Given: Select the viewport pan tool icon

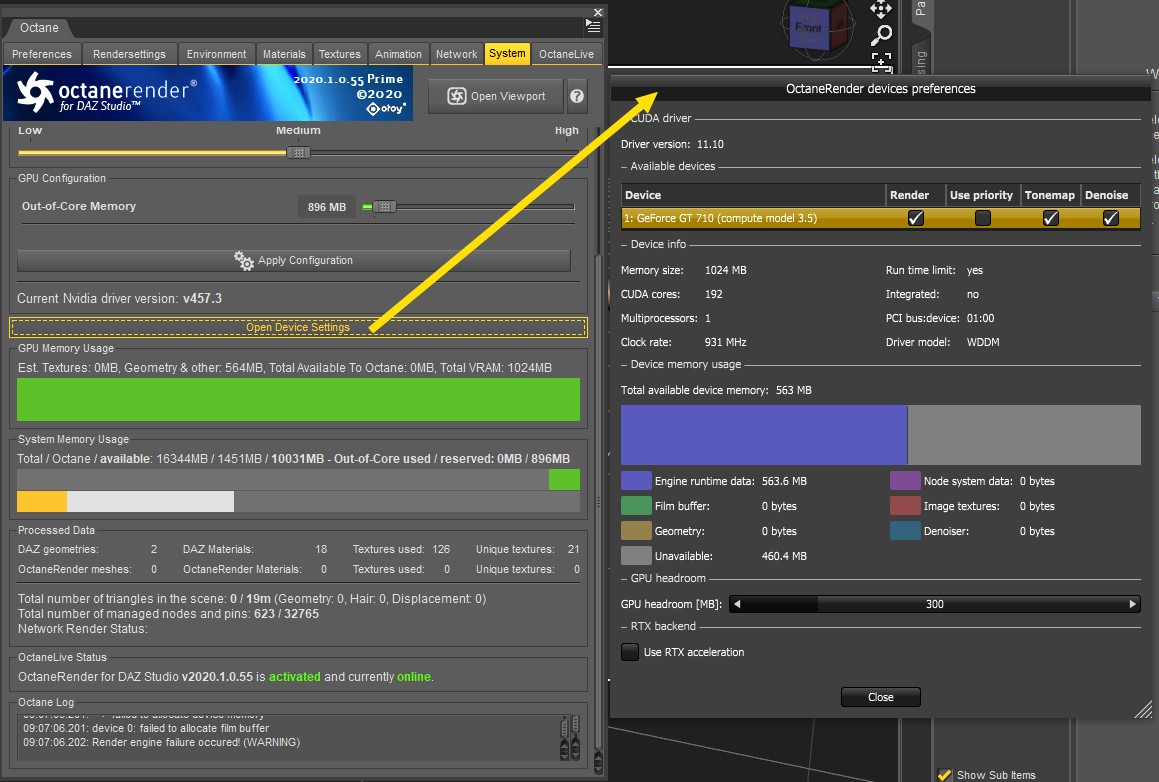Looking at the screenshot, I should 881,9.
